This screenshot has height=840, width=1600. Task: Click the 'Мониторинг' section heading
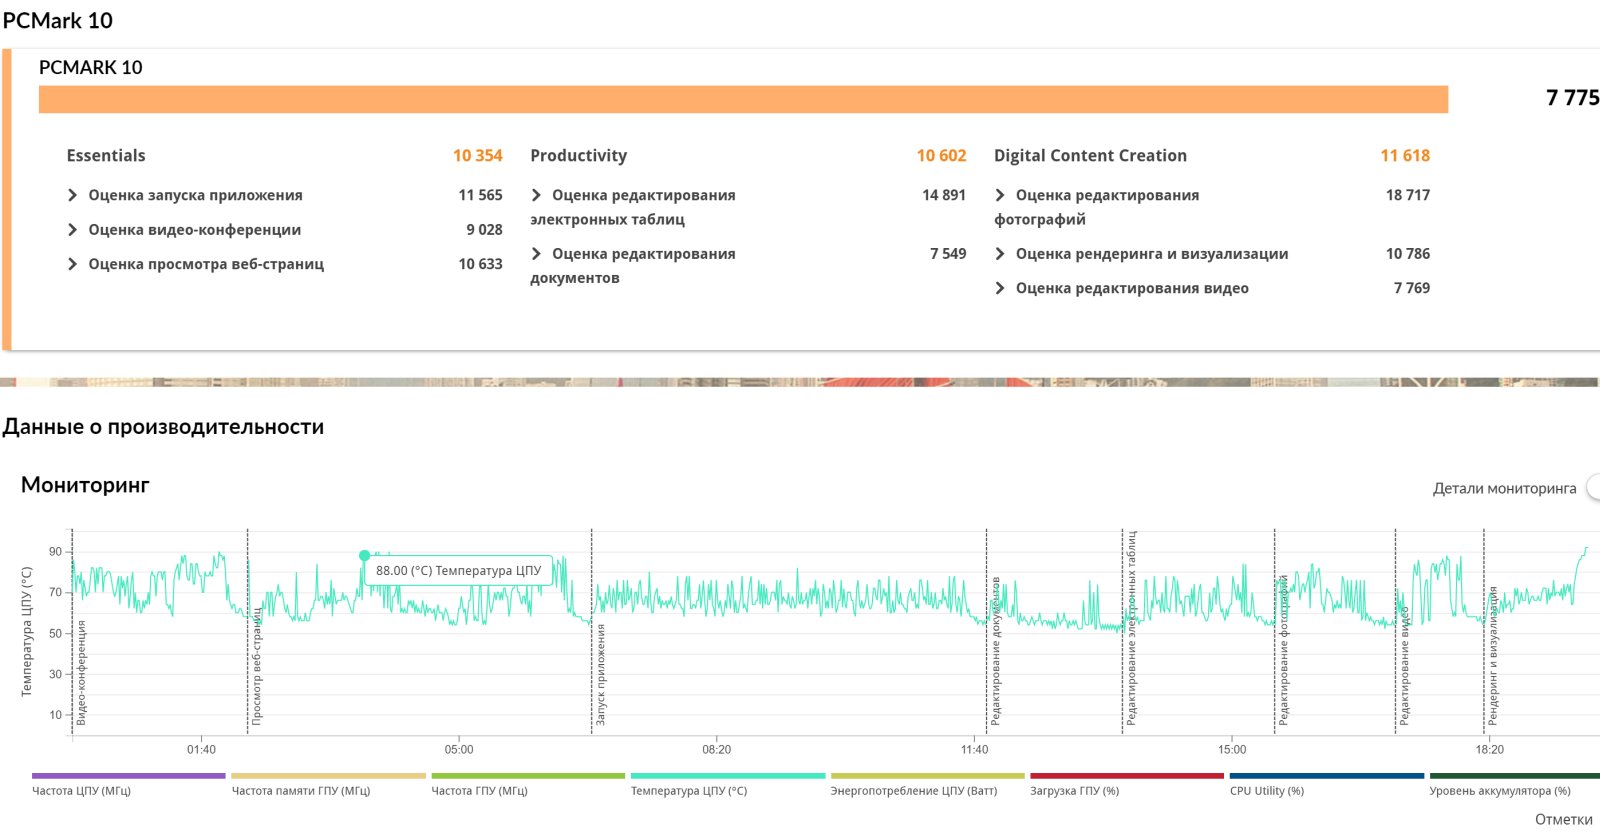(x=85, y=485)
